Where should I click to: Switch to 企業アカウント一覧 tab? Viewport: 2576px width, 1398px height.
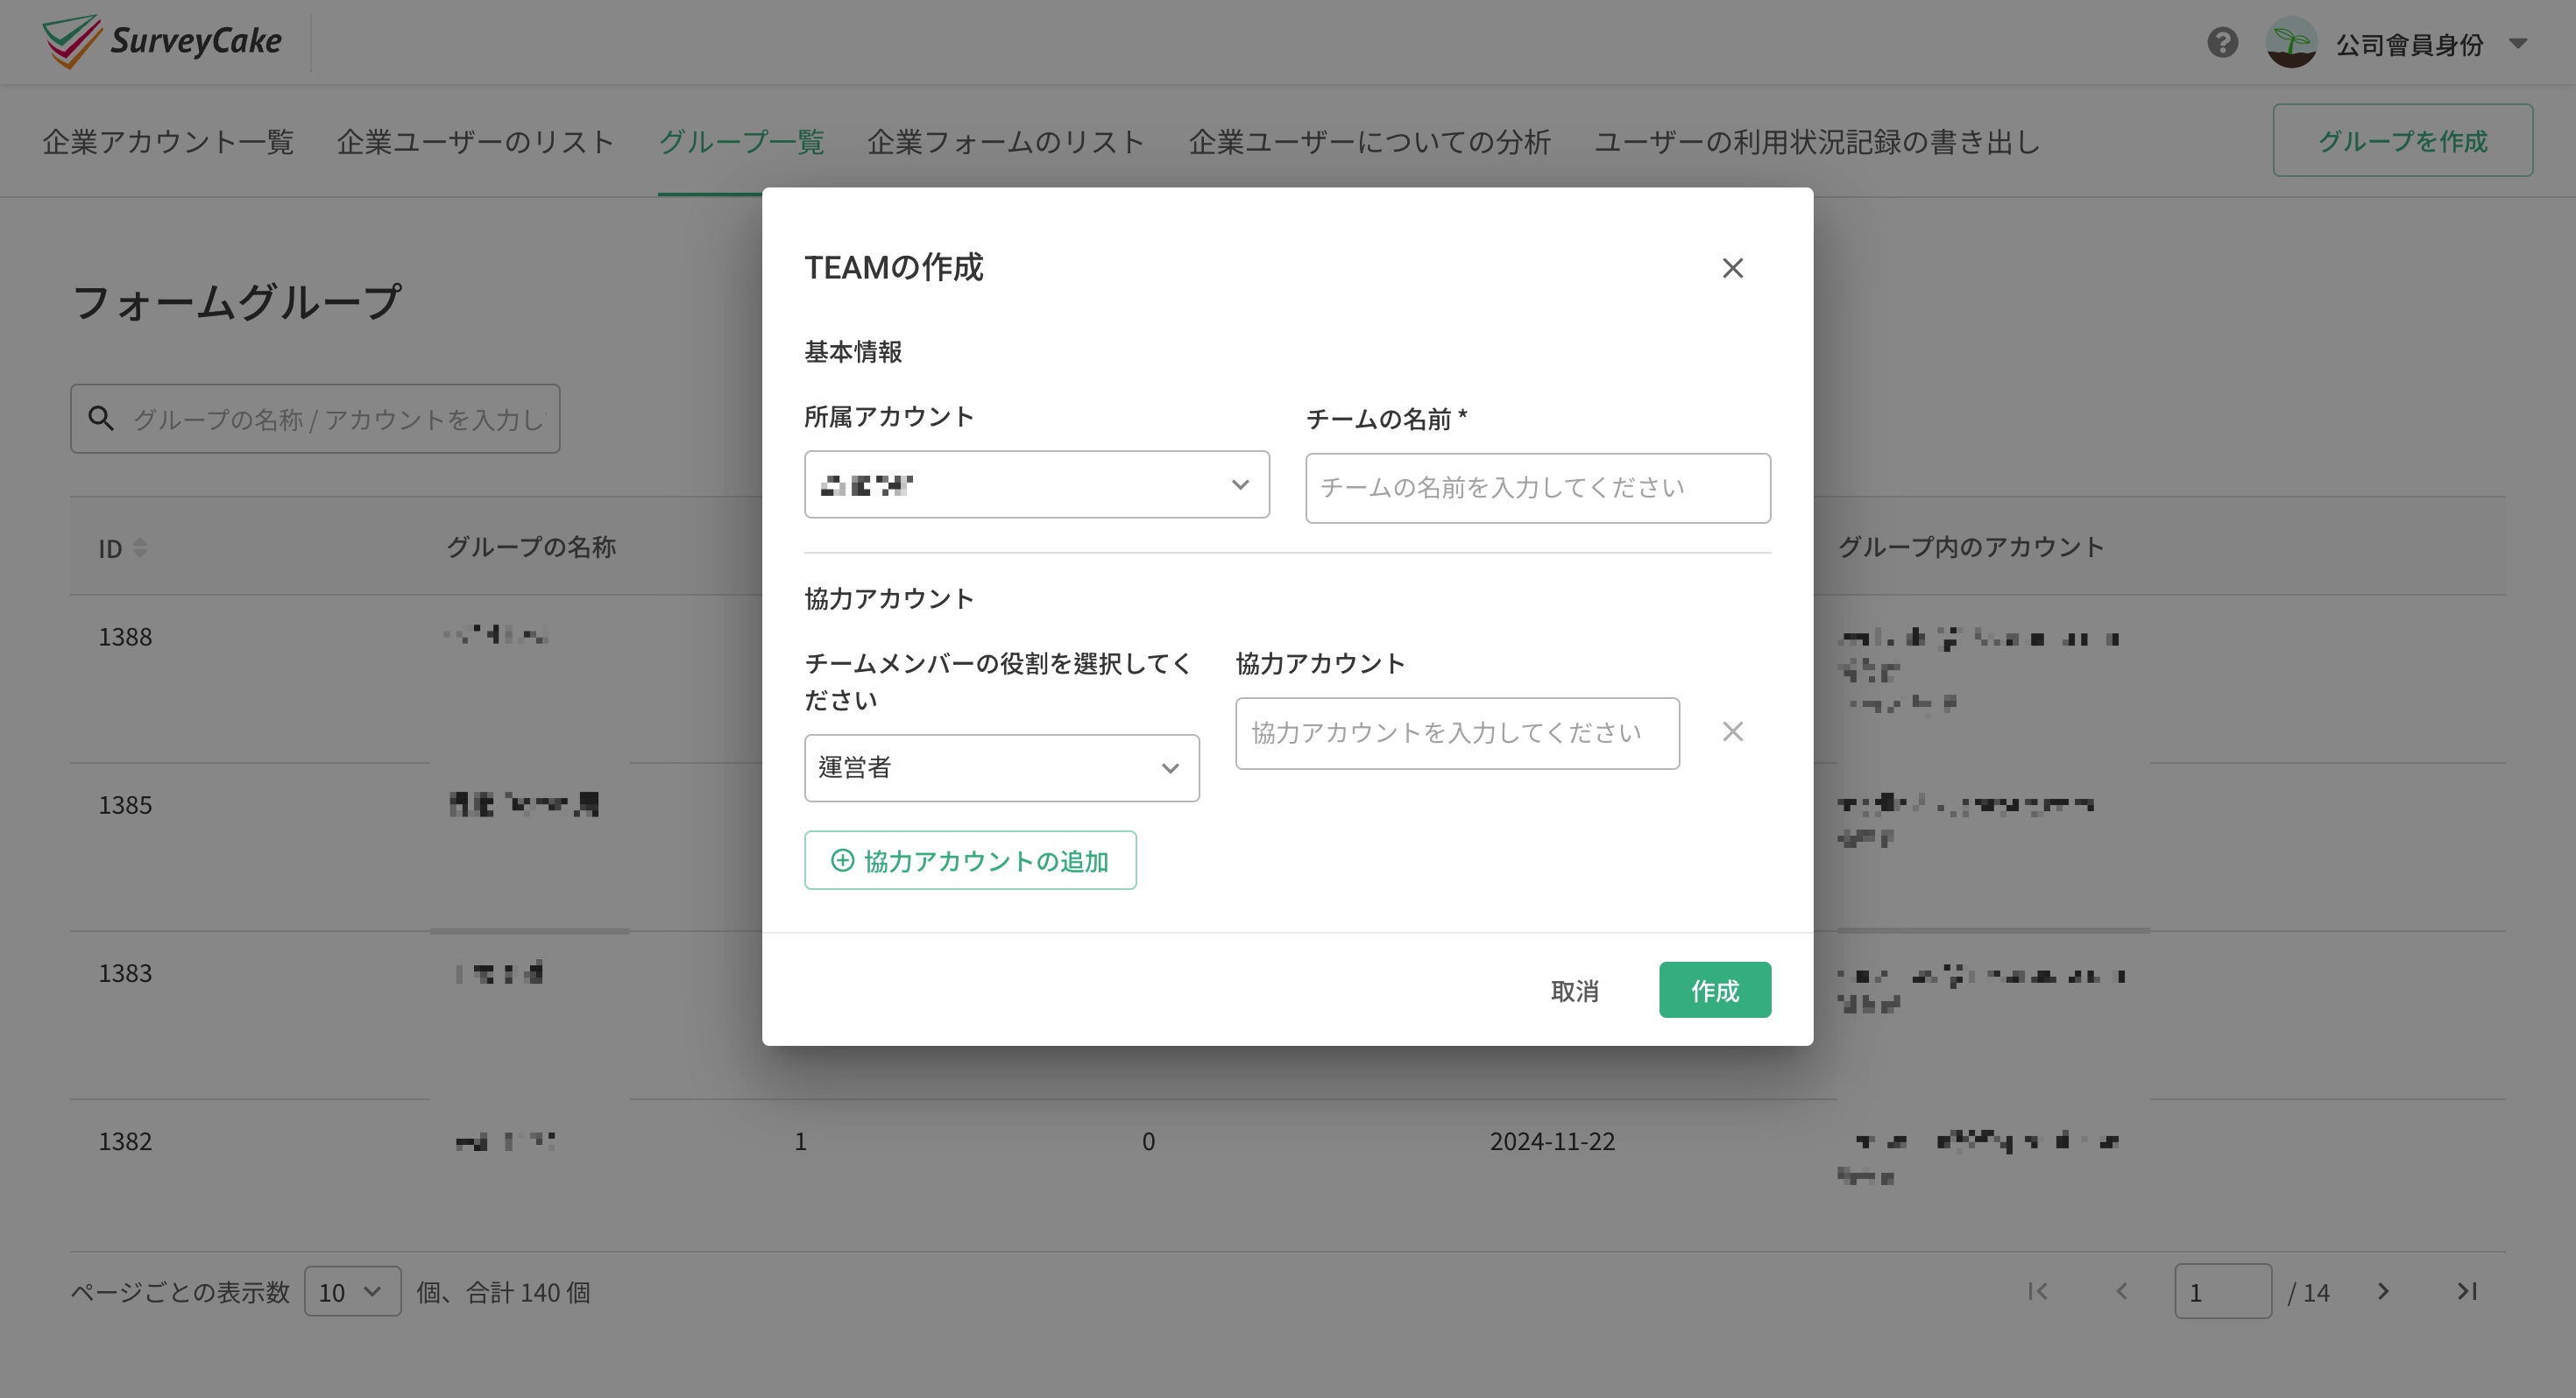(168, 142)
